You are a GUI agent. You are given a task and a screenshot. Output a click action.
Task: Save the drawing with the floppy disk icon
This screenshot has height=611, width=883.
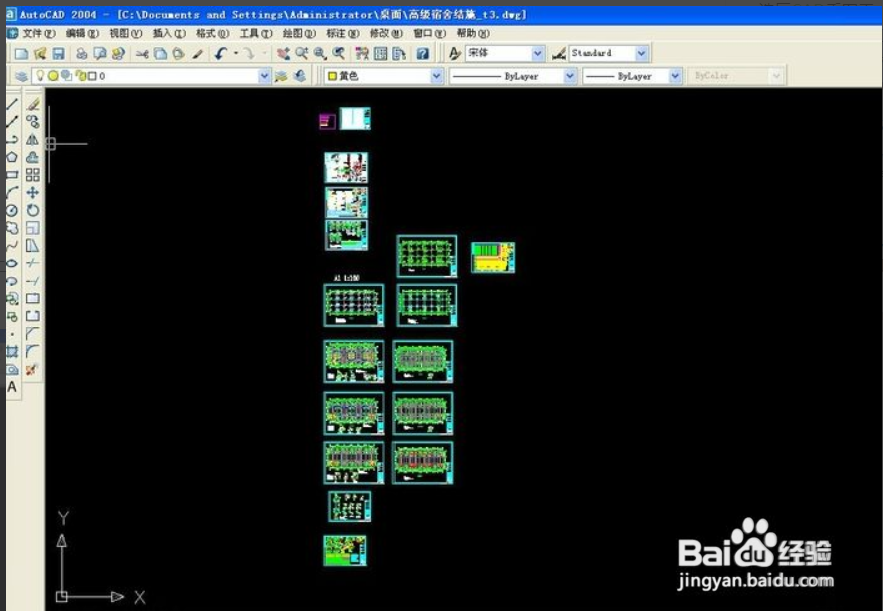tap(59, 53)
